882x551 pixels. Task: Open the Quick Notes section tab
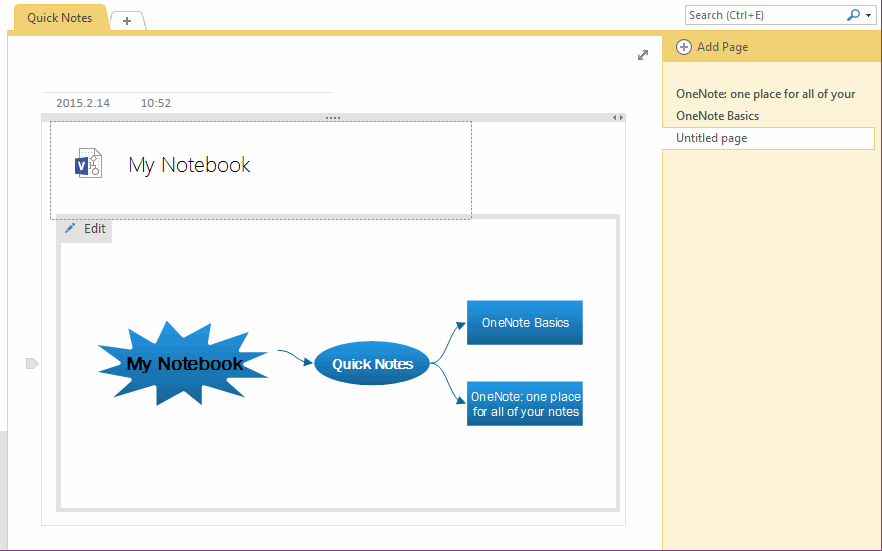60,17
